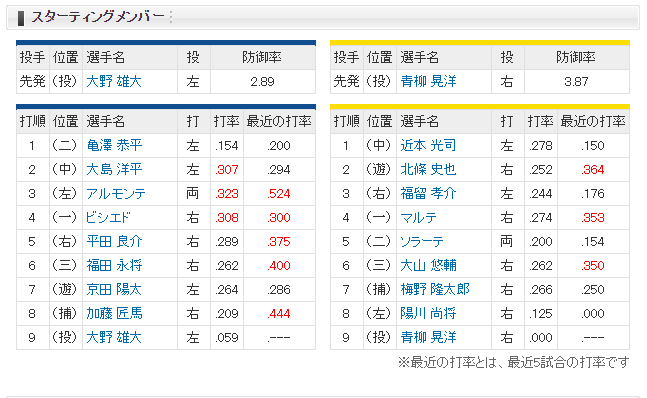Open 大山 悠輔 player page

pyautogui.click(x=428, y=265)
